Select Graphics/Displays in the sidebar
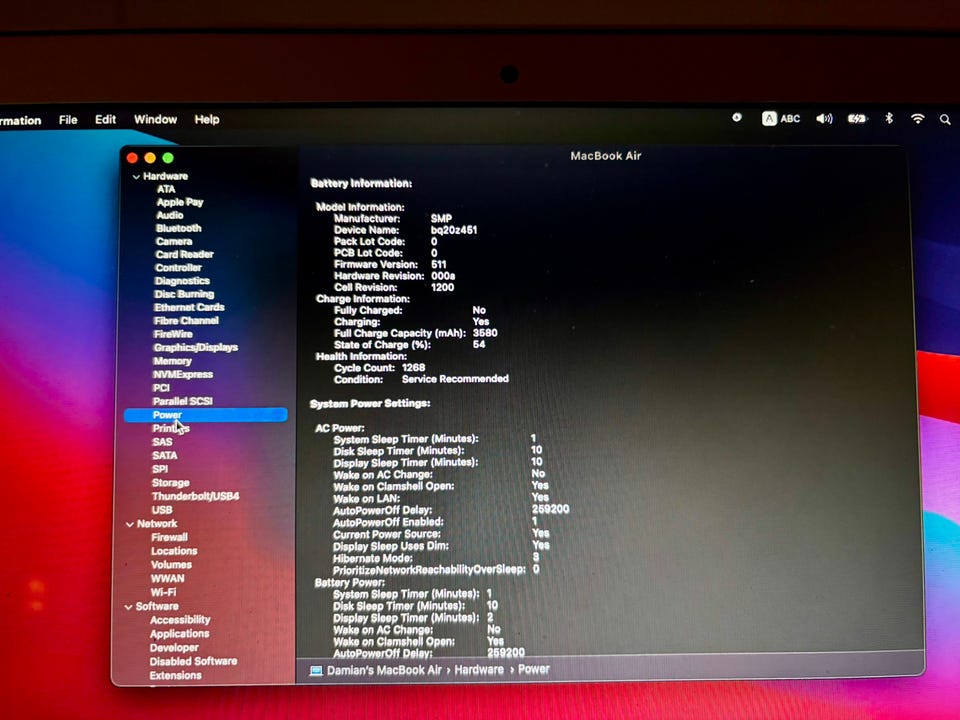The image size is (960, 720). pos(196,348)
